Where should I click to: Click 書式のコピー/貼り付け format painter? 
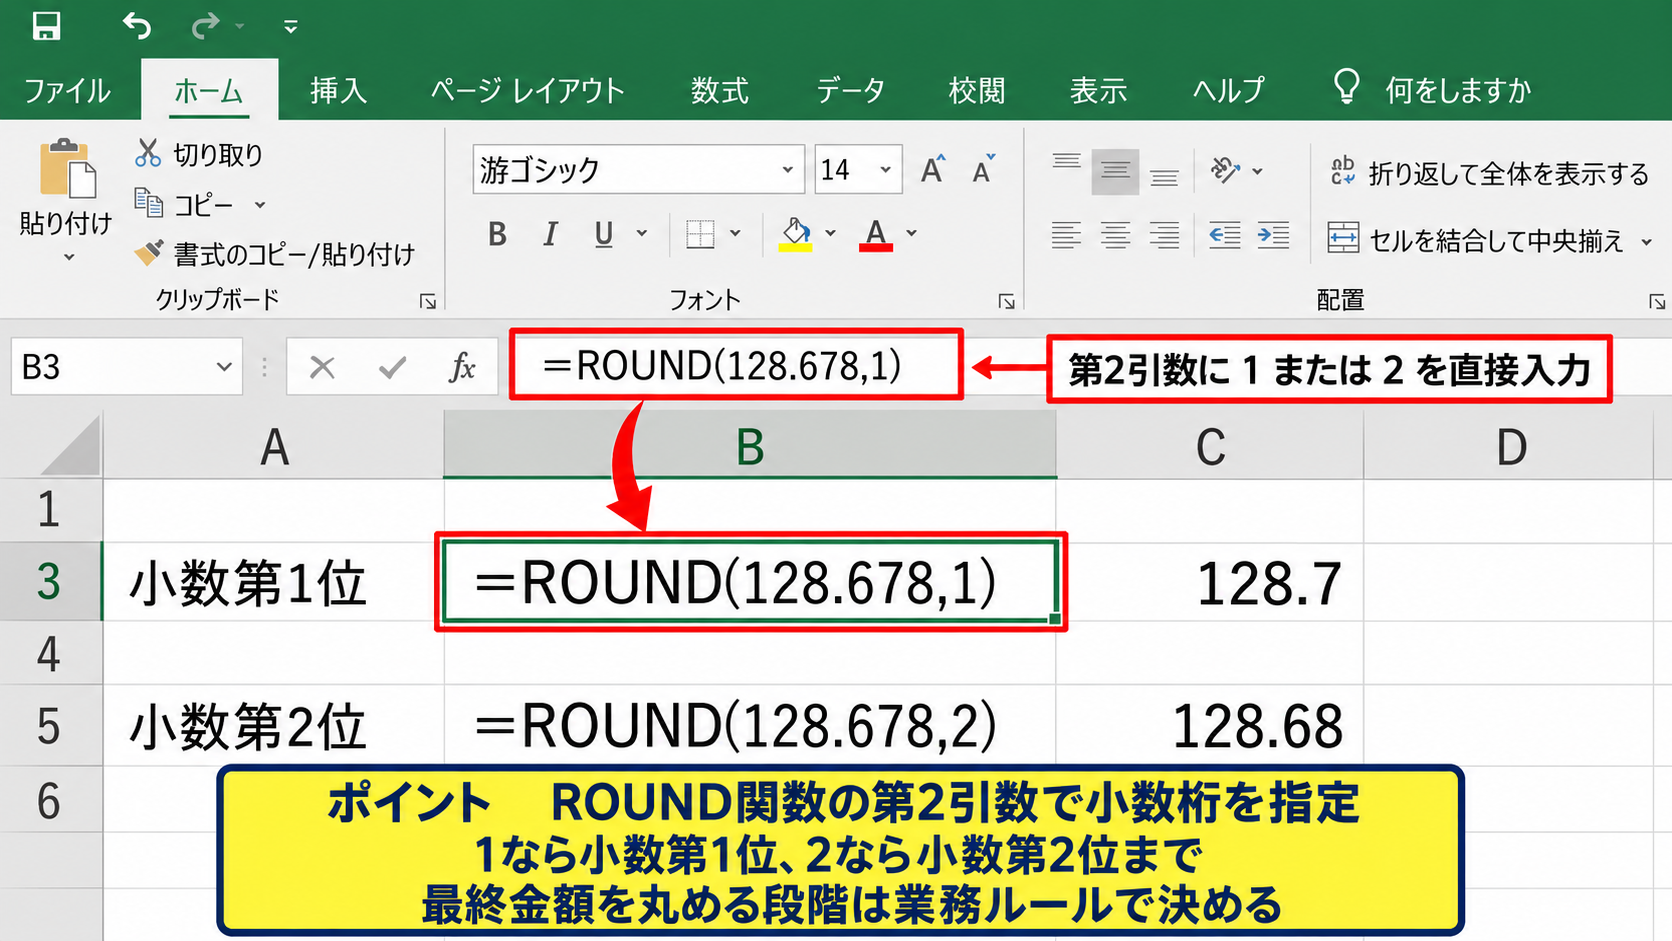pos(275,254)
